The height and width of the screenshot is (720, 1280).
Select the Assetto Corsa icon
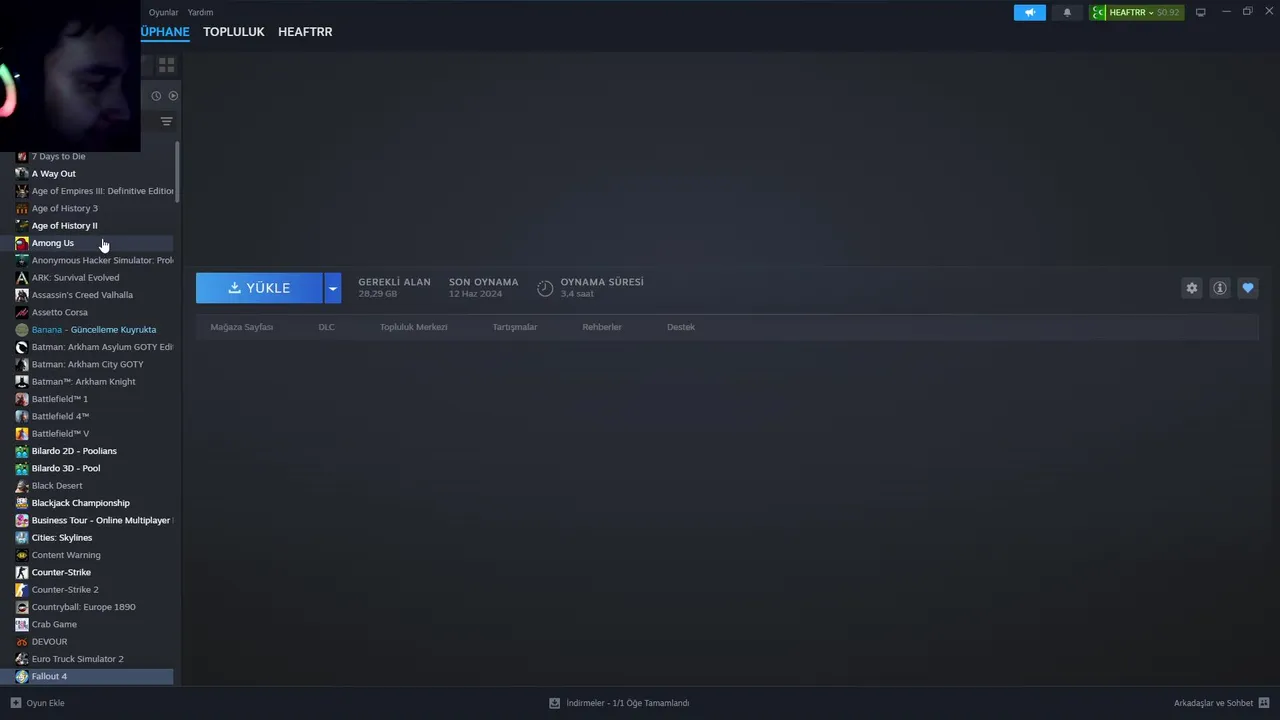pyautogui.click(x=22, y=312)
